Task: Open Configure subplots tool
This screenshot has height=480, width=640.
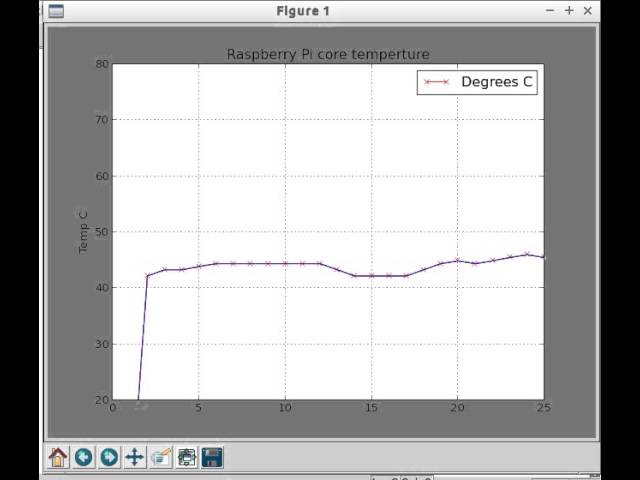Action: (x=187, y=457)
